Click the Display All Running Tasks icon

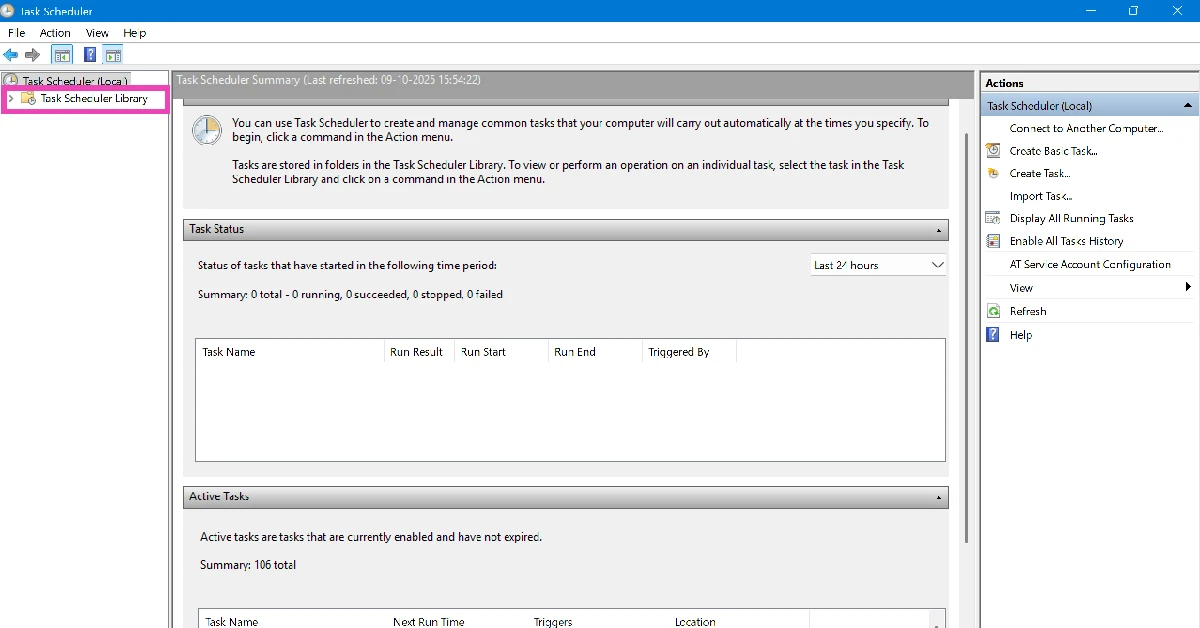(993, 218)
